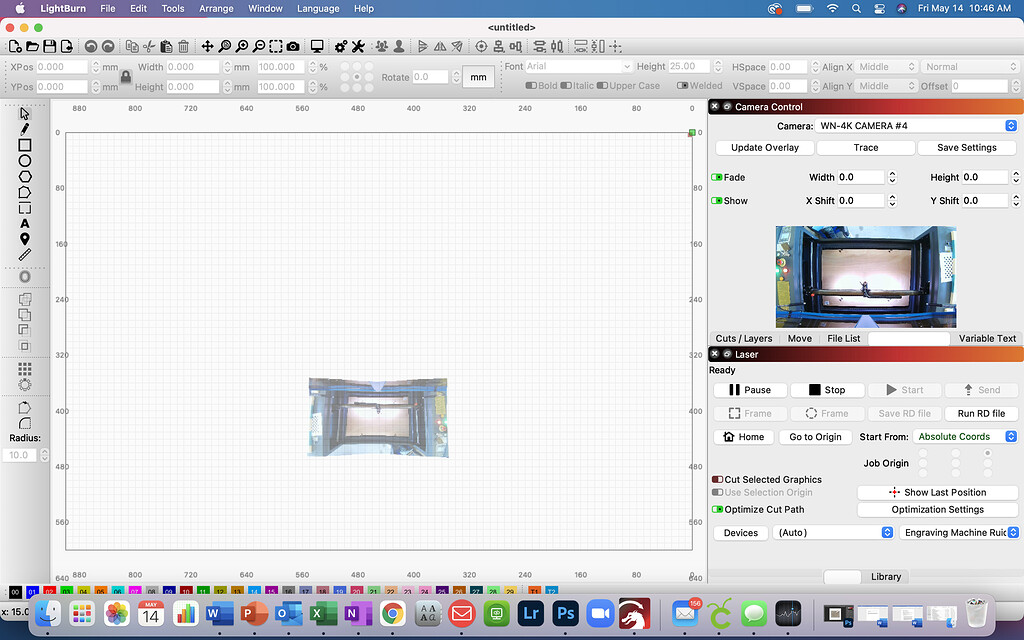The height and width of the screenshot is (640, 1024).
Task: Open the Arrange menu
Action: [216, 8]
